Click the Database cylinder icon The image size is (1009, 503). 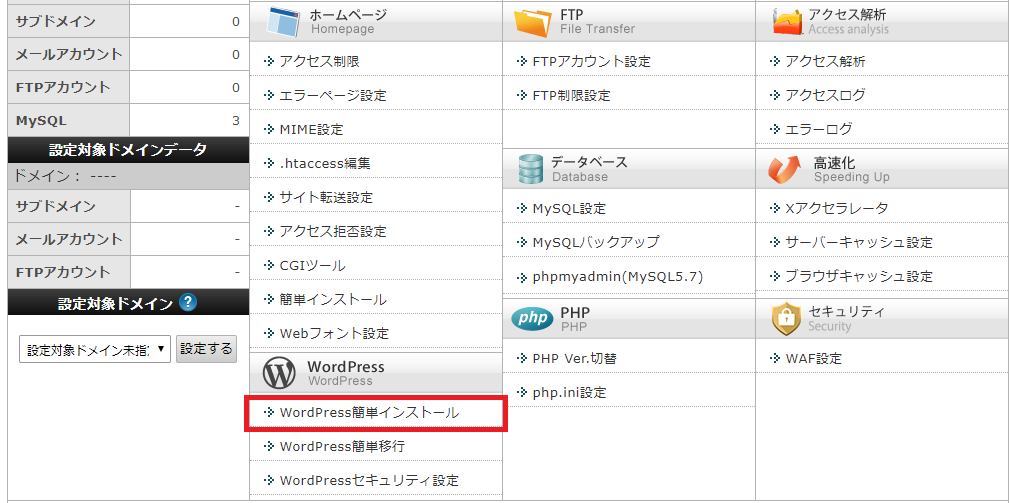(530, 169)
